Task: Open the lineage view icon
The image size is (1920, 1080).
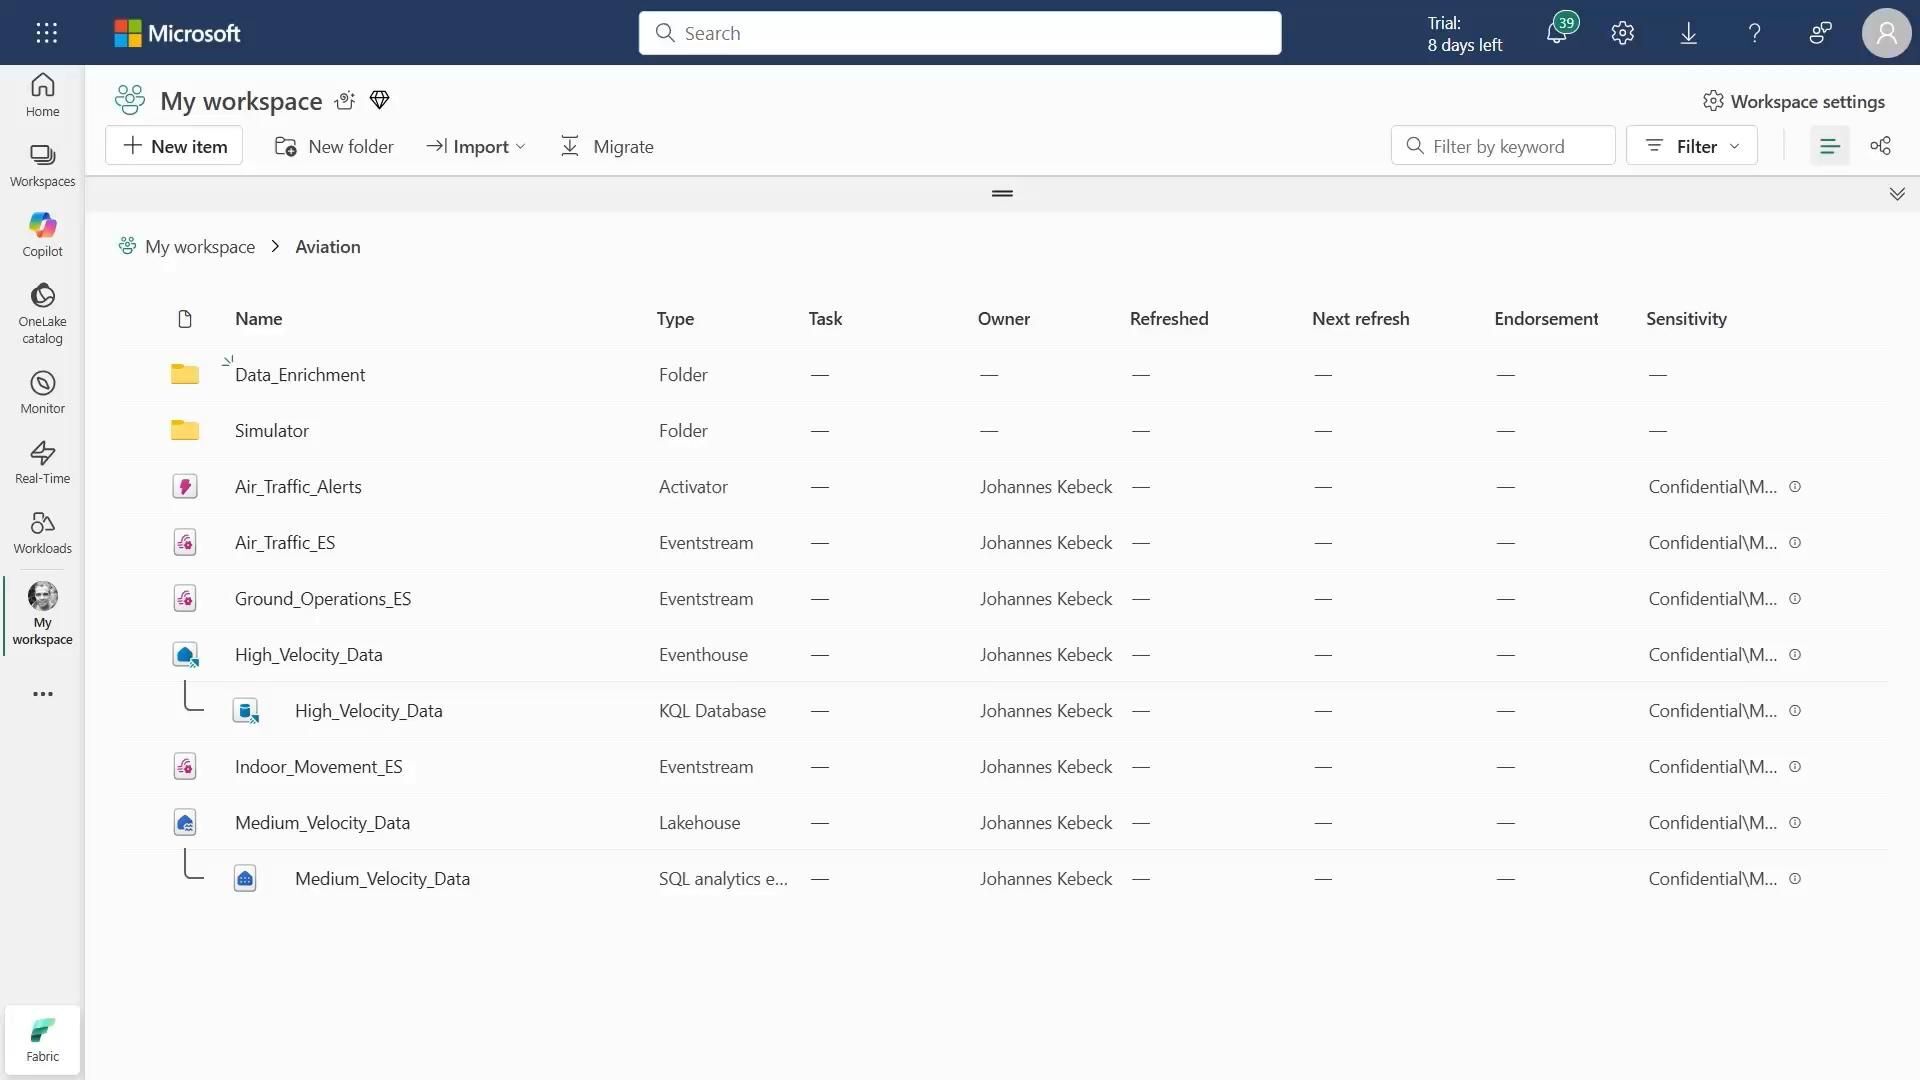Action: click(x=1880, y=146)
